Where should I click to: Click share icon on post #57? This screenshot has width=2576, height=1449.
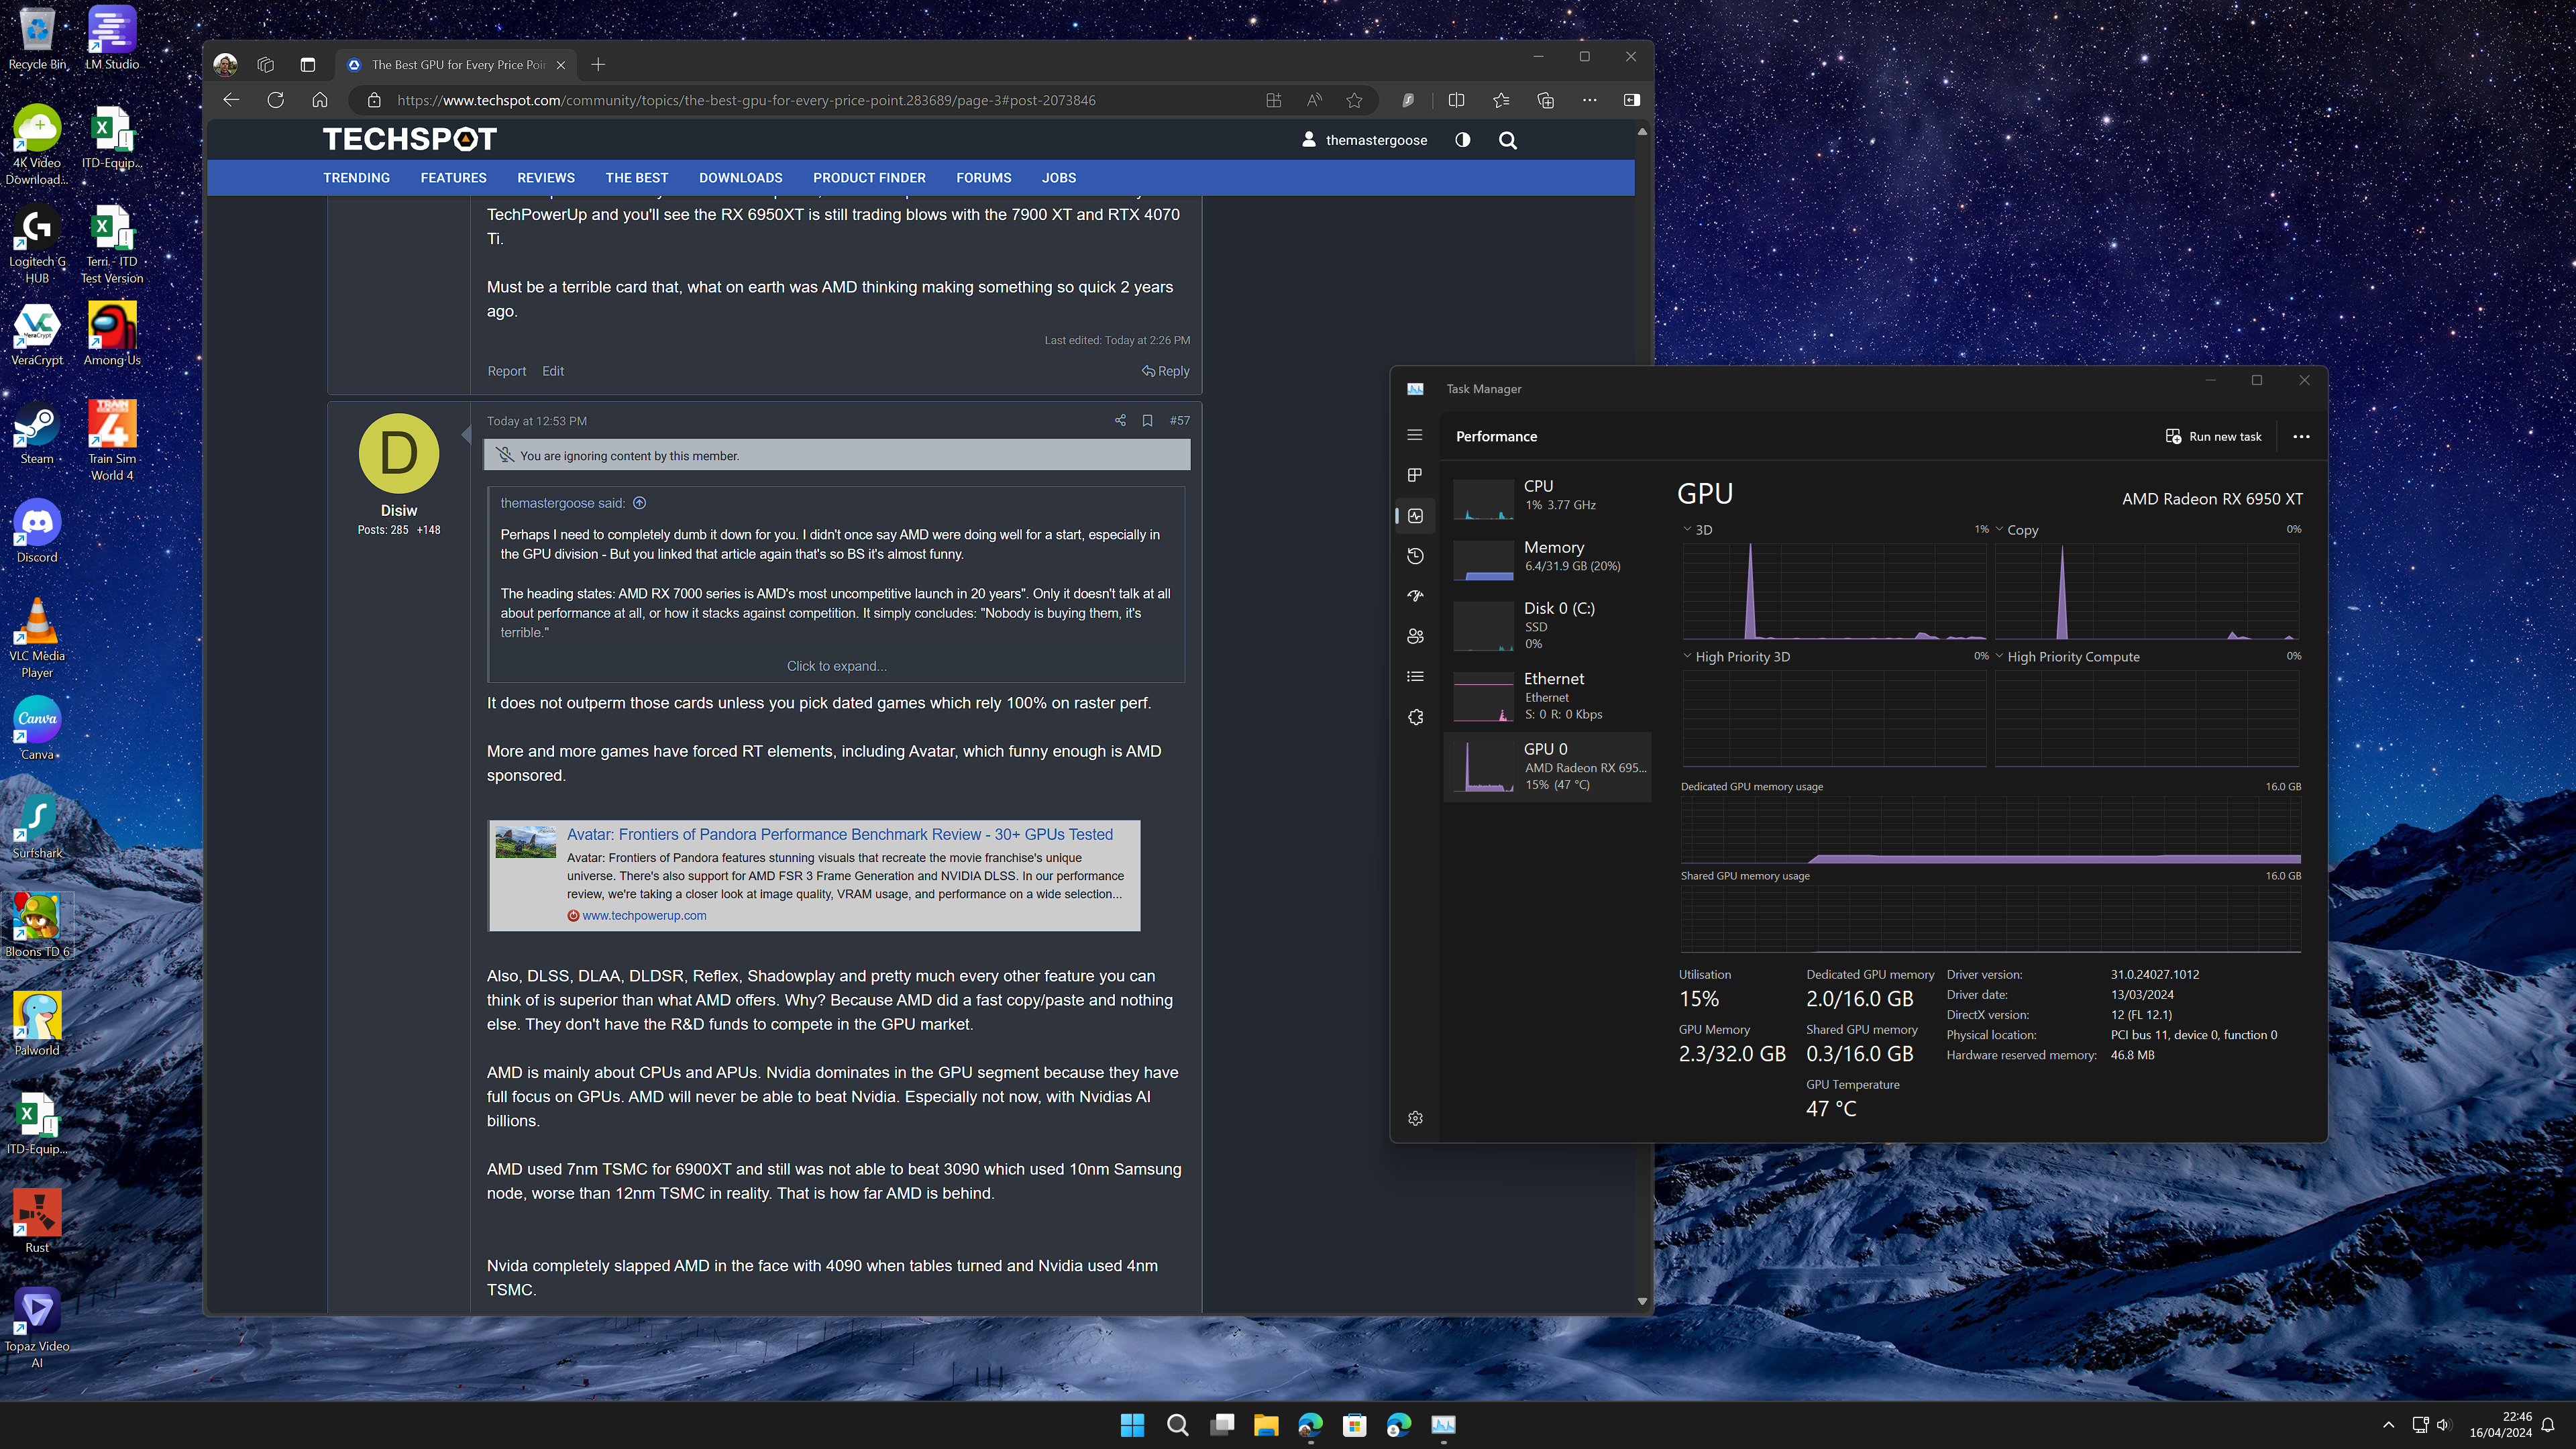(x=1119, y=421)
